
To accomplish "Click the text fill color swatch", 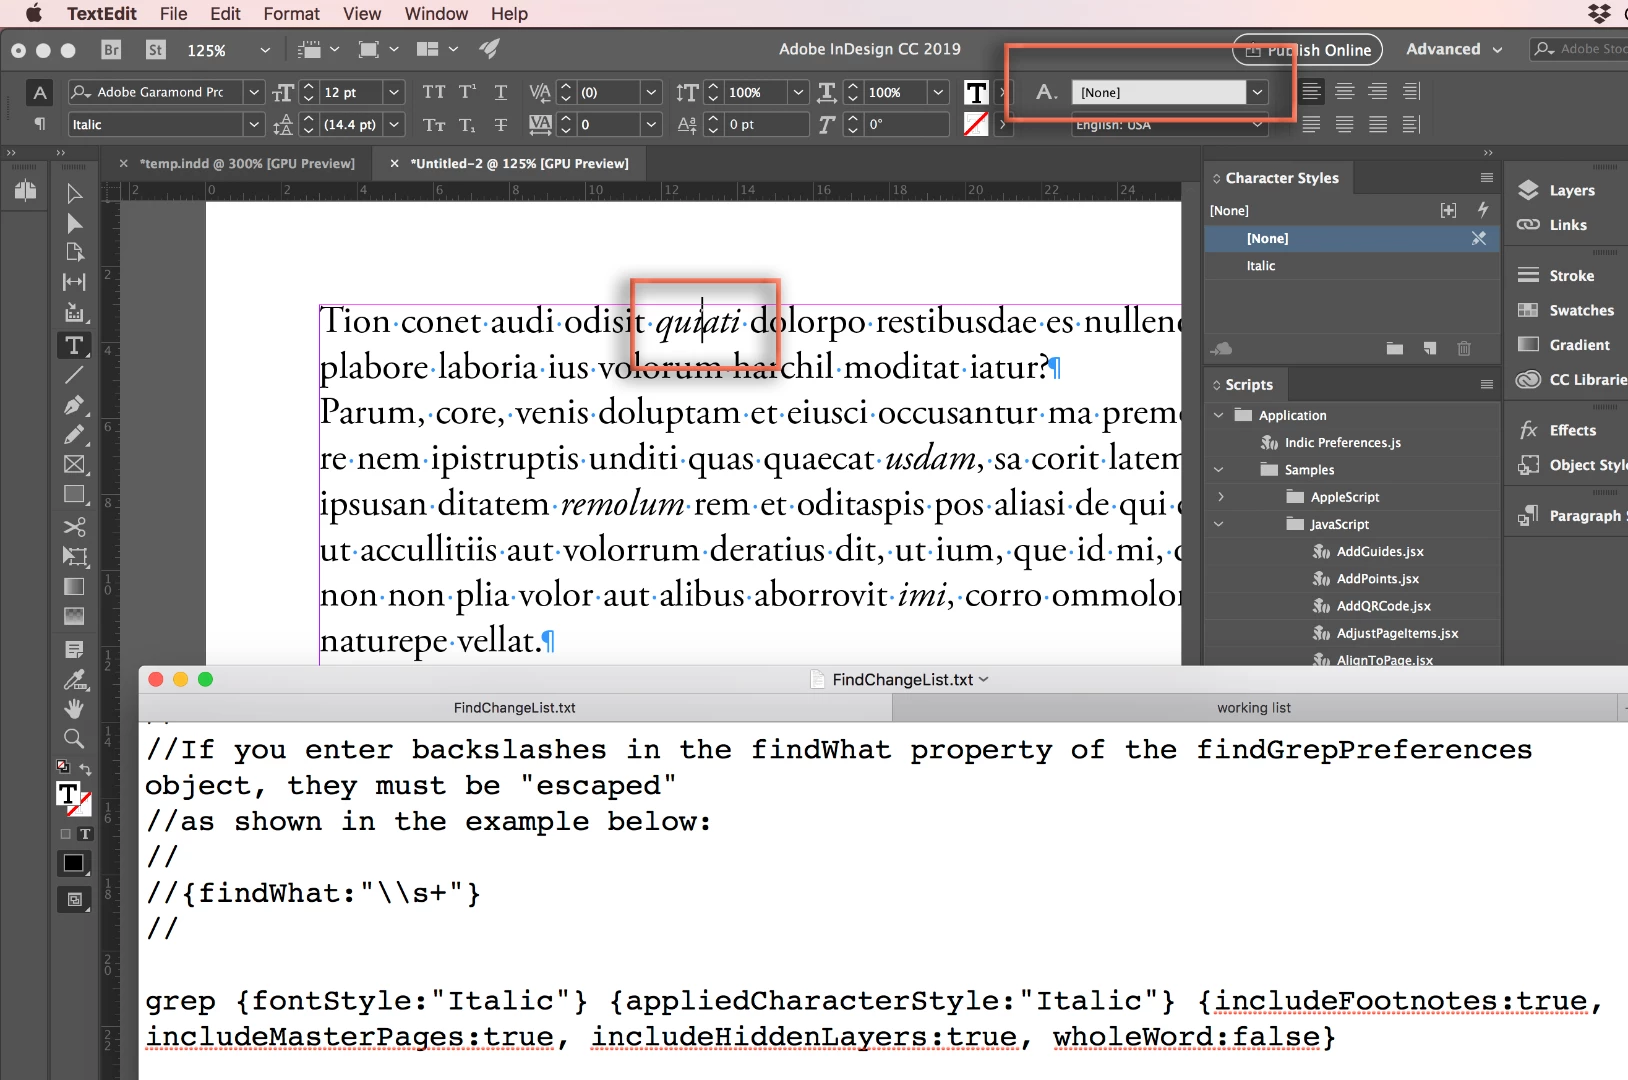I will (x=976, y=92).
